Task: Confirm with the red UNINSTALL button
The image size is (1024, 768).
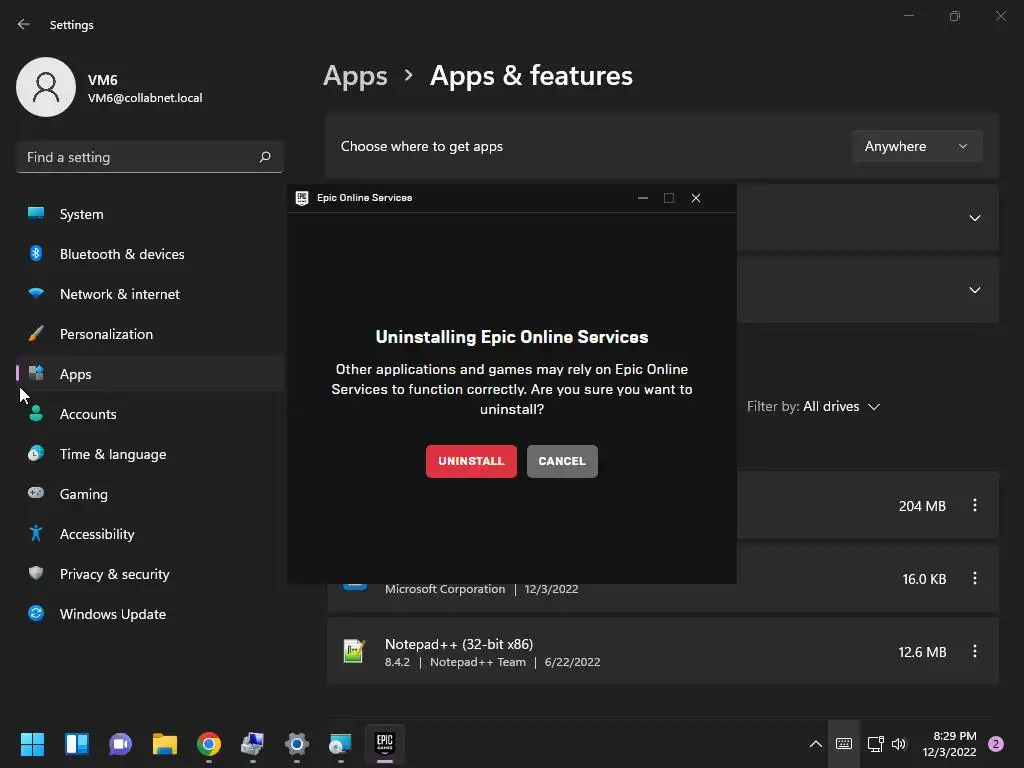Action: [x=471, y=461]
